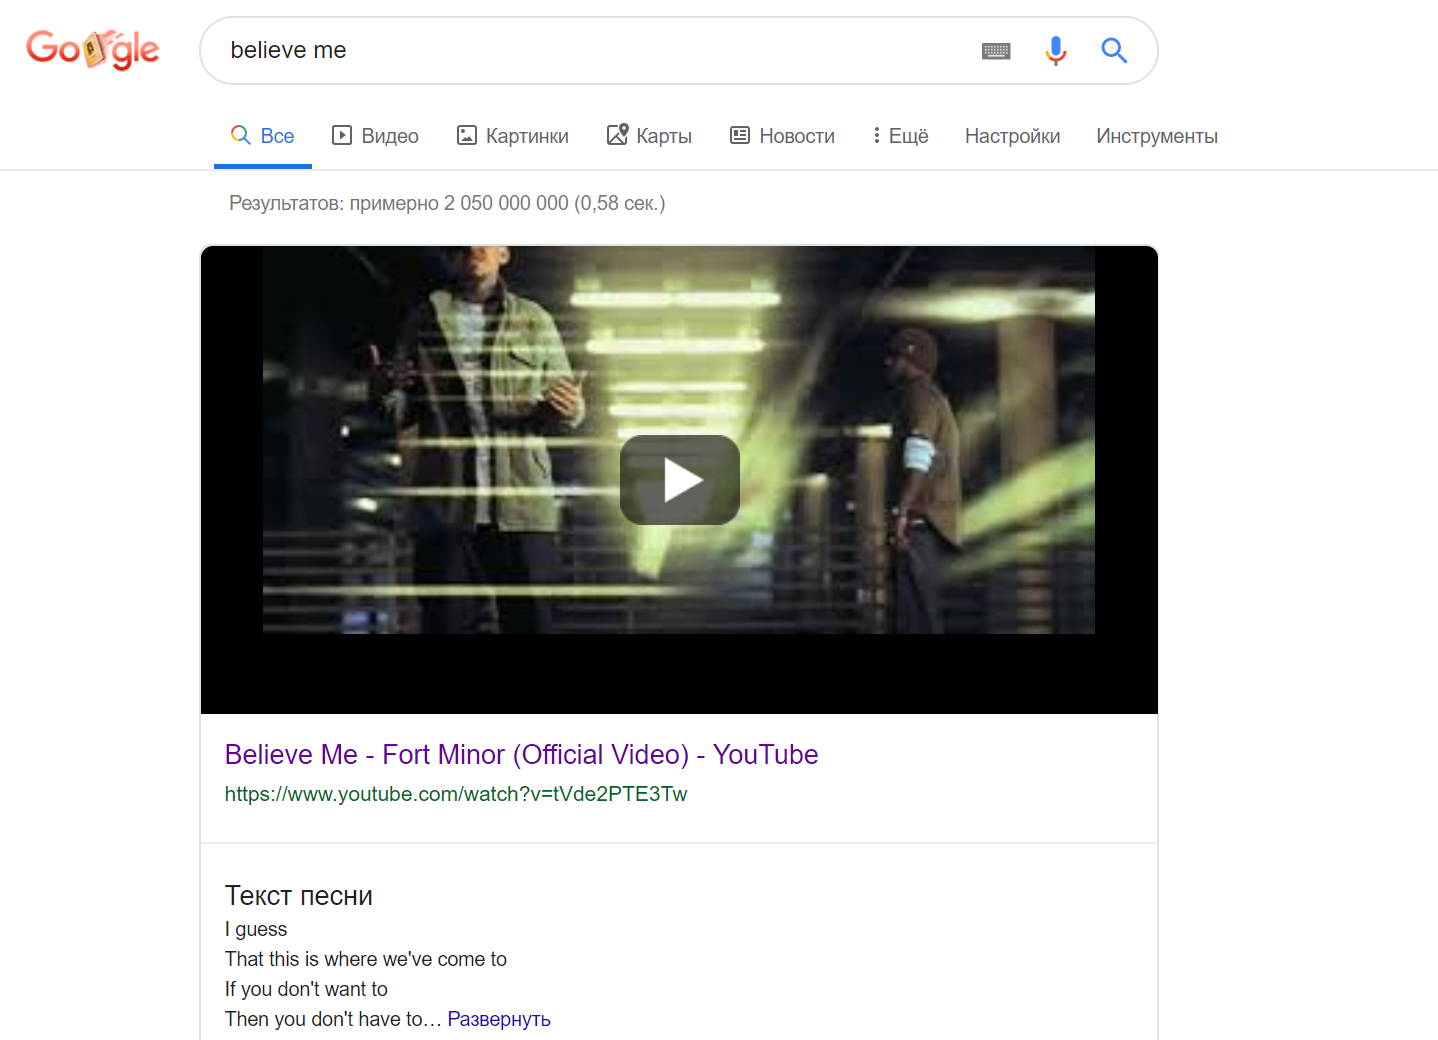Click the result count text 'Результатов: примерно 2 050 000 000'
Screen dimensions: 1438x1040
pos(399,203)
